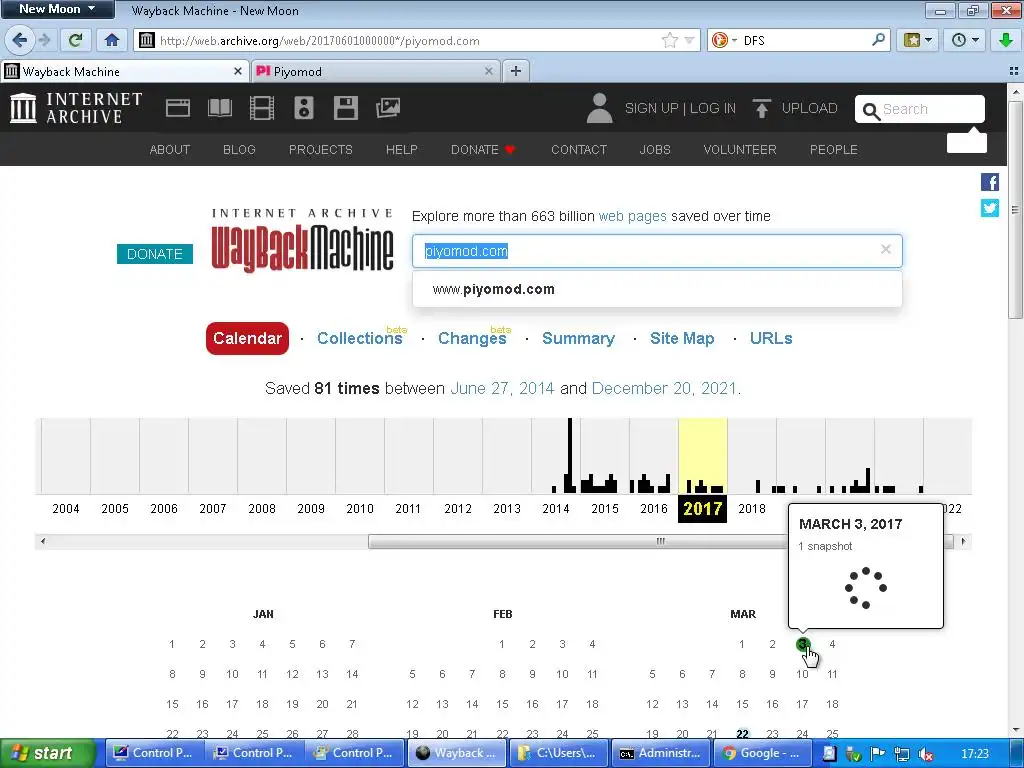The height and width of the screenshot is (768, 1024).
Task: Open the Internet Archive audio speaker icon
Action: tap(304, 108)
